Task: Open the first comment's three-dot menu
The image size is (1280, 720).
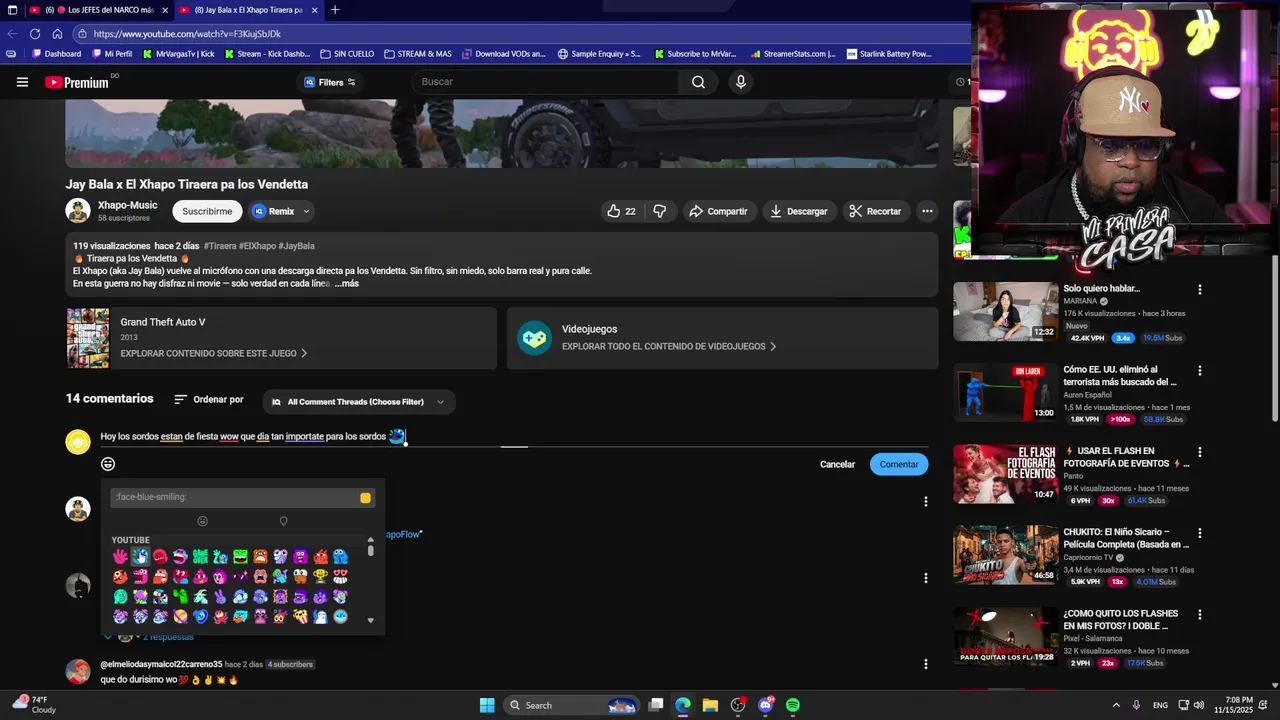Action: (x=925, y=501)
